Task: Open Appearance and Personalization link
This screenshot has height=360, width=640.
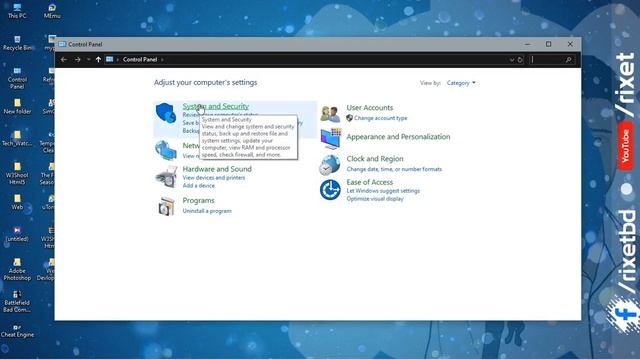Action: (x=398, y=137)
